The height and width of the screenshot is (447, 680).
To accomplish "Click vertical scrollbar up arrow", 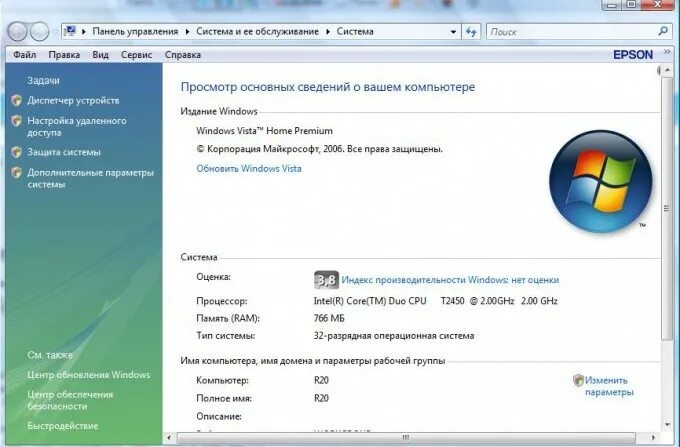I will pyautogui.click(x=667, y=70).
